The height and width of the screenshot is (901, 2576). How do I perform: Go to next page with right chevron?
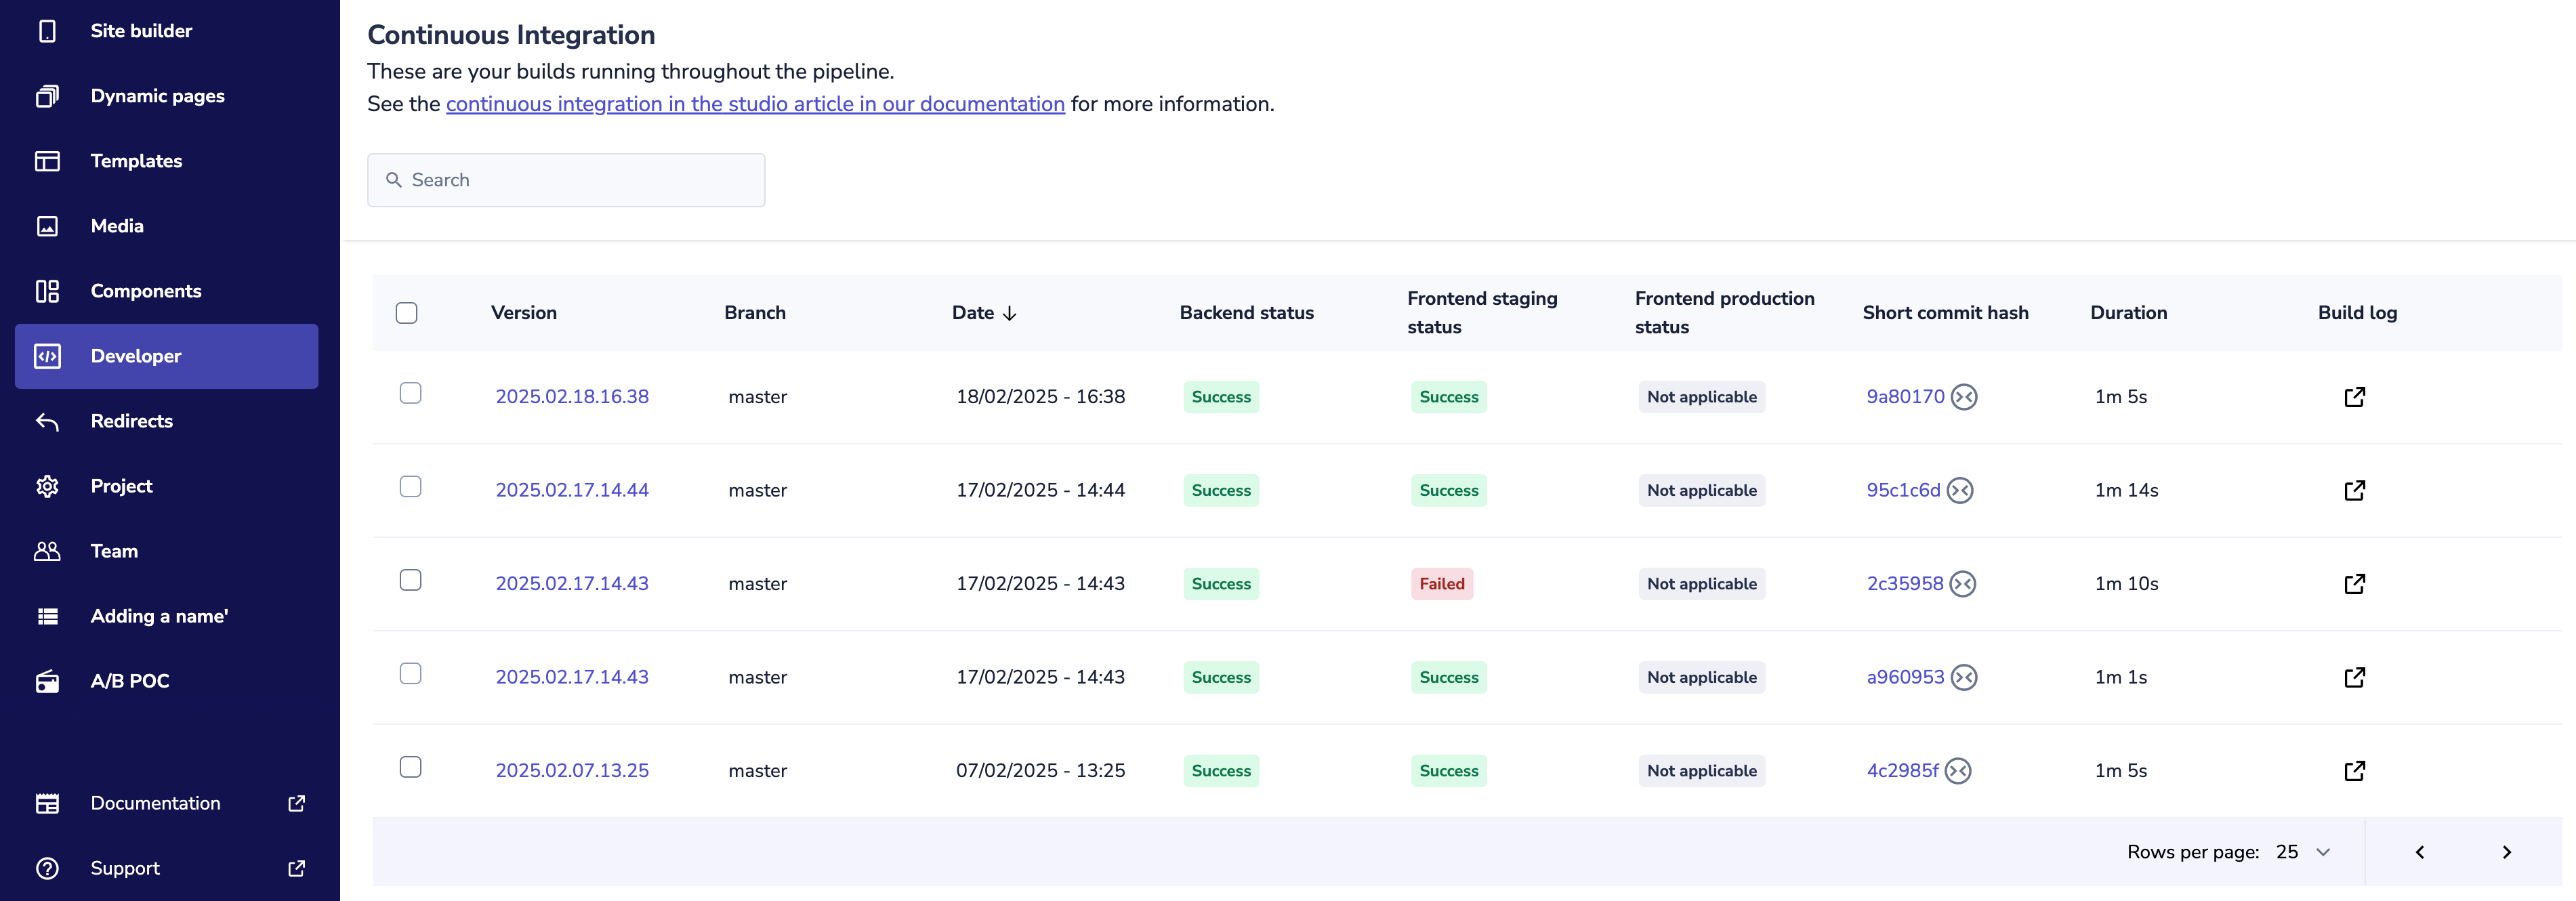click(x=2506, y=852)
